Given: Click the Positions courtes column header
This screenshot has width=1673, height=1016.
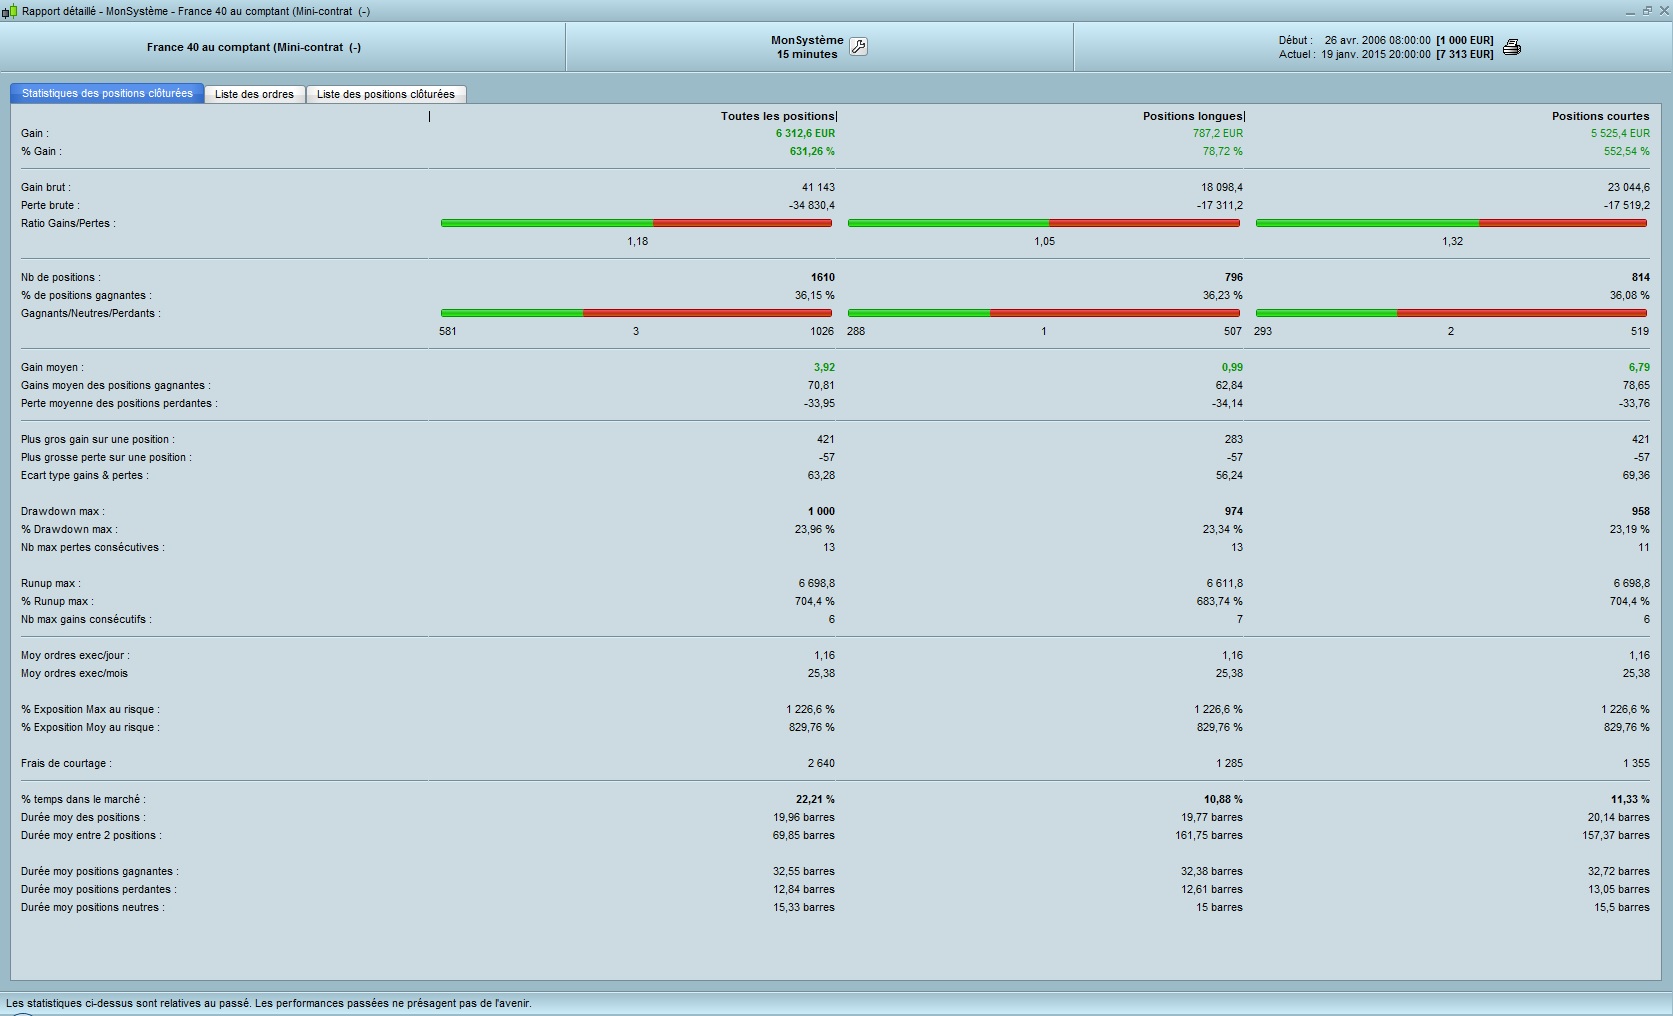Looking at the screenshot, I should coord(1600,116).
